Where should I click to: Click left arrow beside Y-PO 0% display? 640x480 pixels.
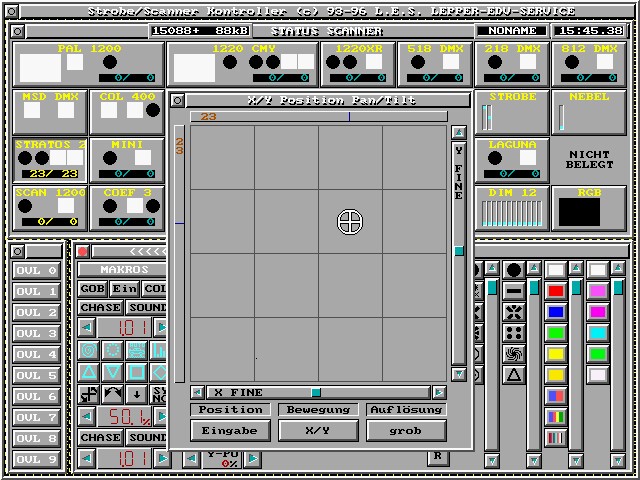pos(191,459)
